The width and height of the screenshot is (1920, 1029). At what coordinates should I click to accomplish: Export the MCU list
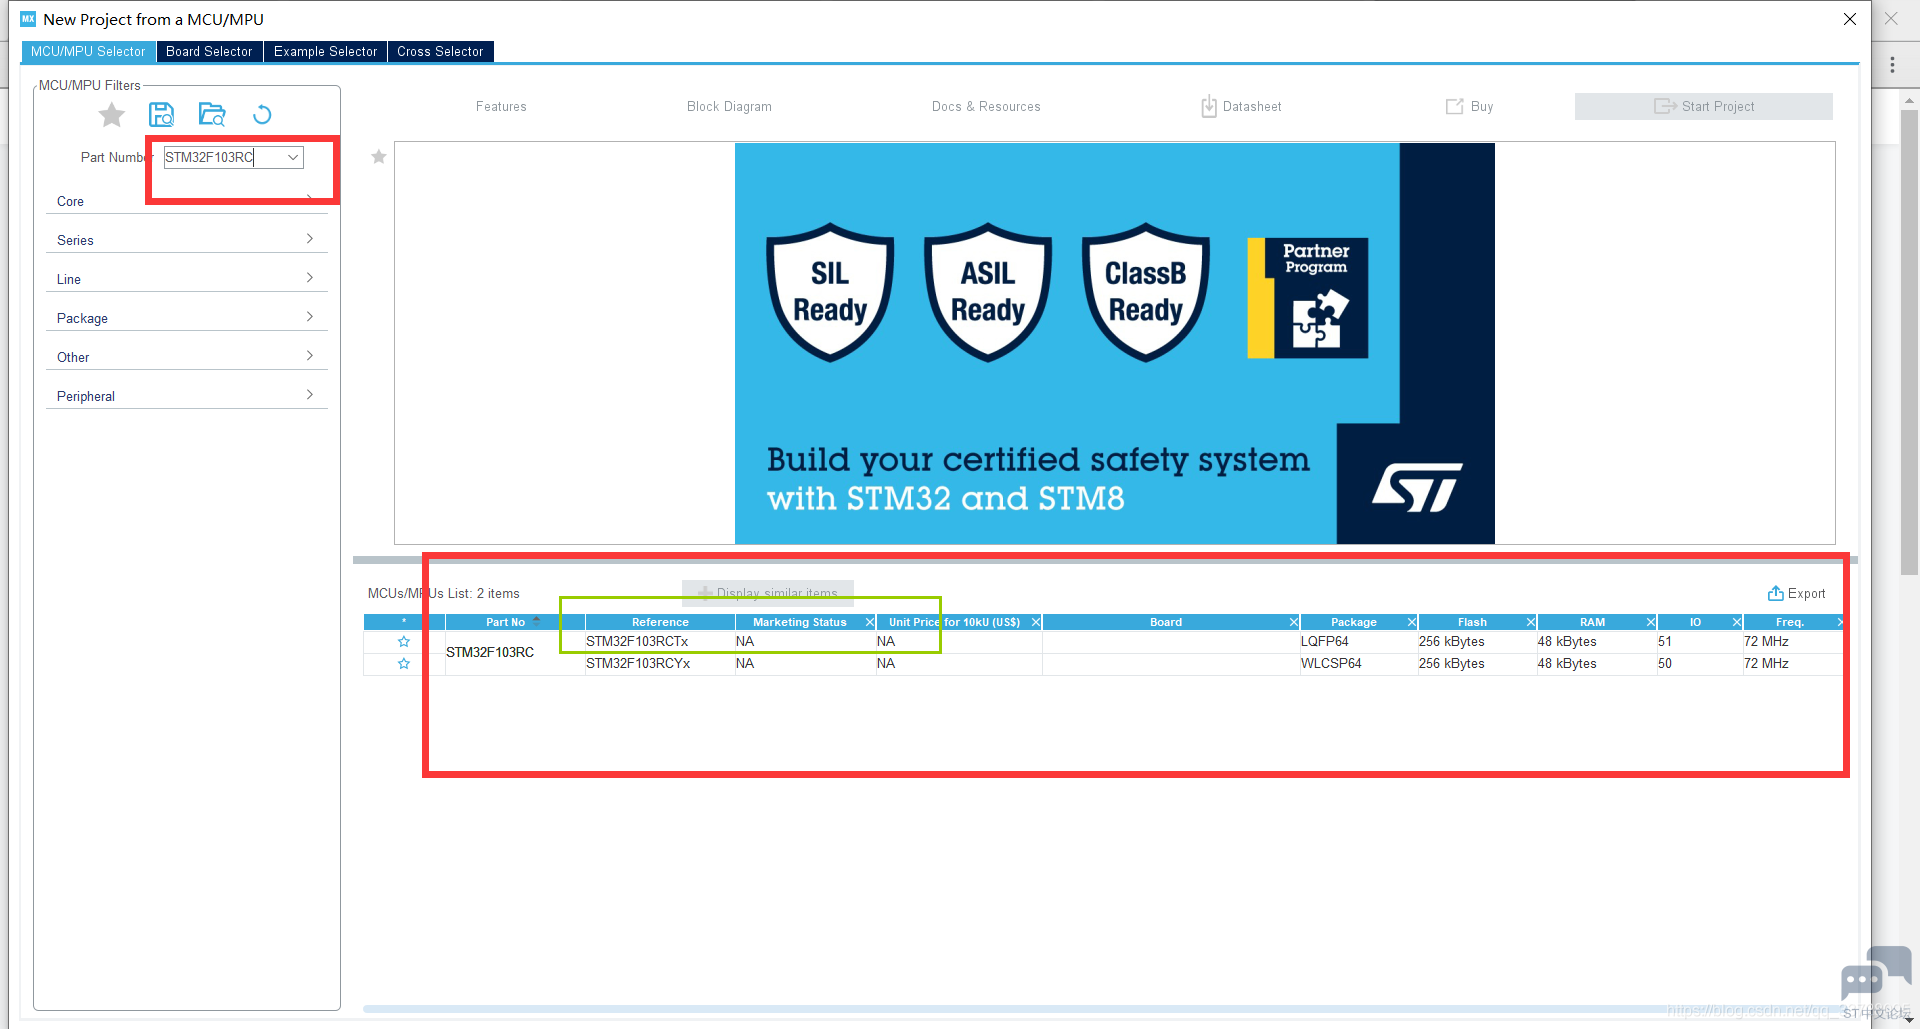[x=1796, y=593]
